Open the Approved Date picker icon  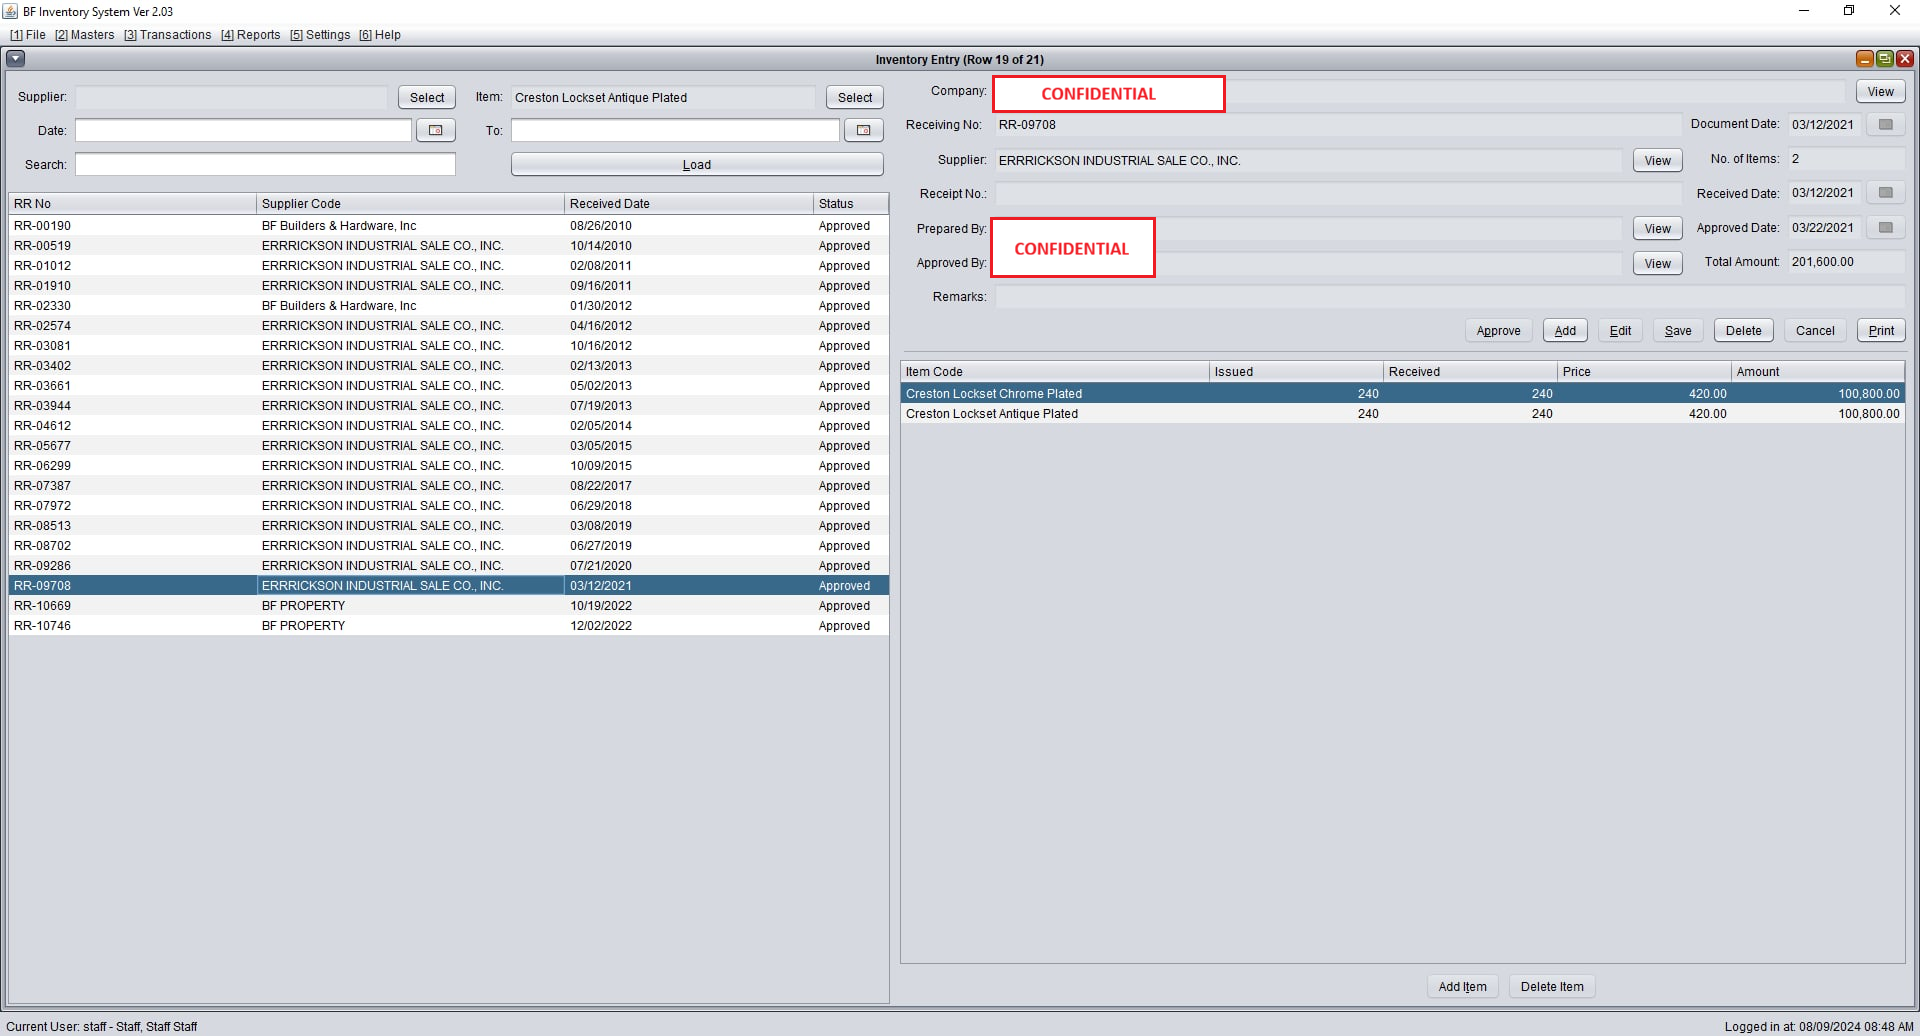point(1885,228)
